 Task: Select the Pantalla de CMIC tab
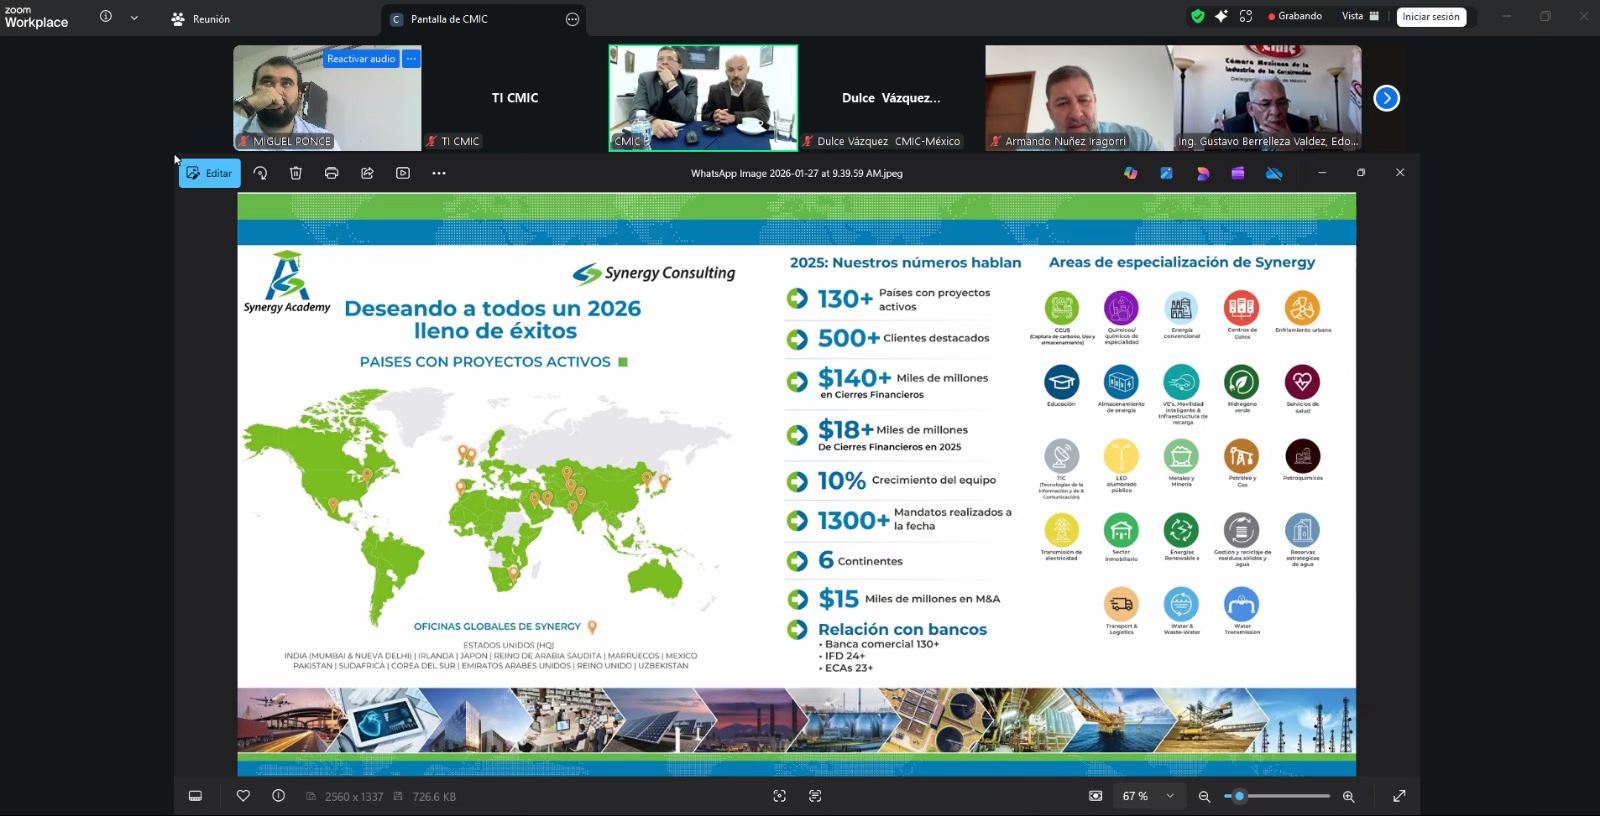[x=449, y=19]
